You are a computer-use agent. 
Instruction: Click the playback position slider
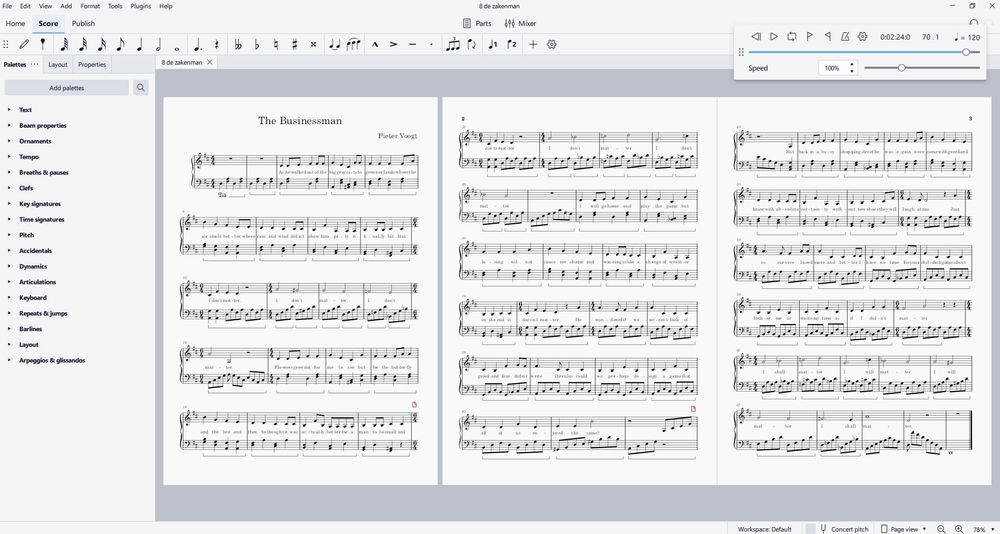(864, 52)
